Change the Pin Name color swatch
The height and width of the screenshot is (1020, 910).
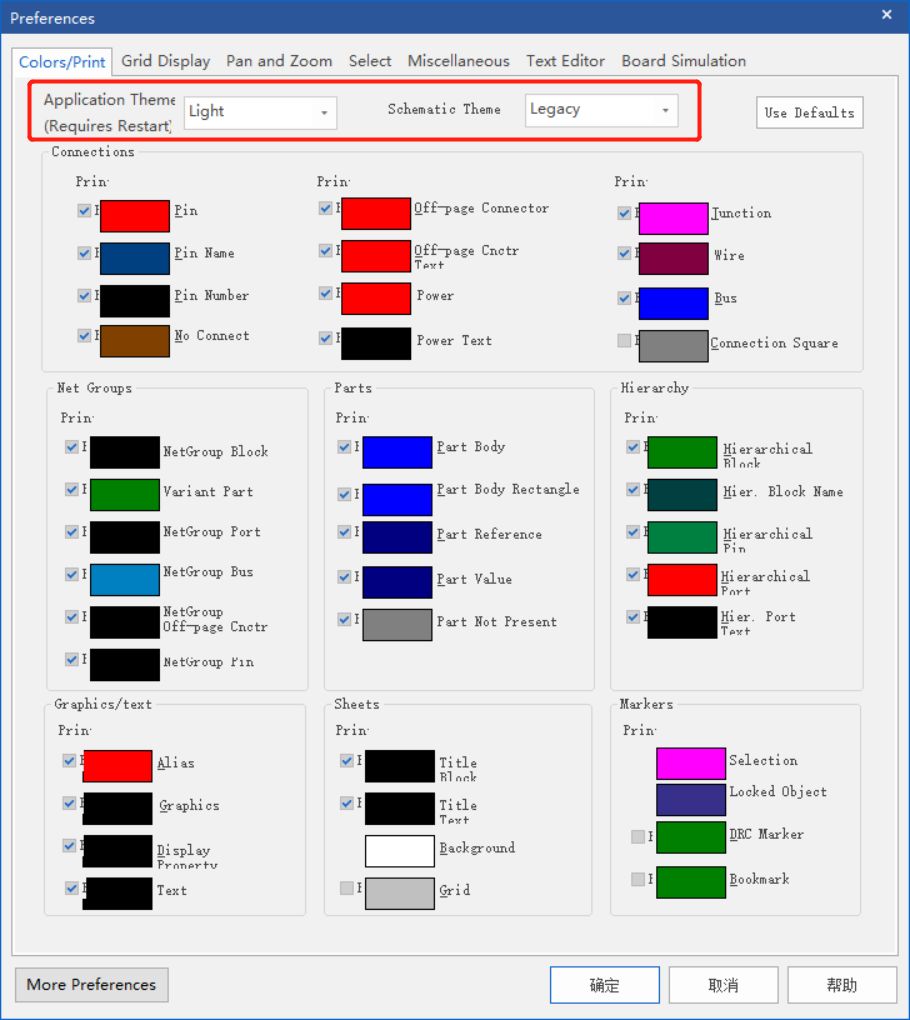(135, 259)
